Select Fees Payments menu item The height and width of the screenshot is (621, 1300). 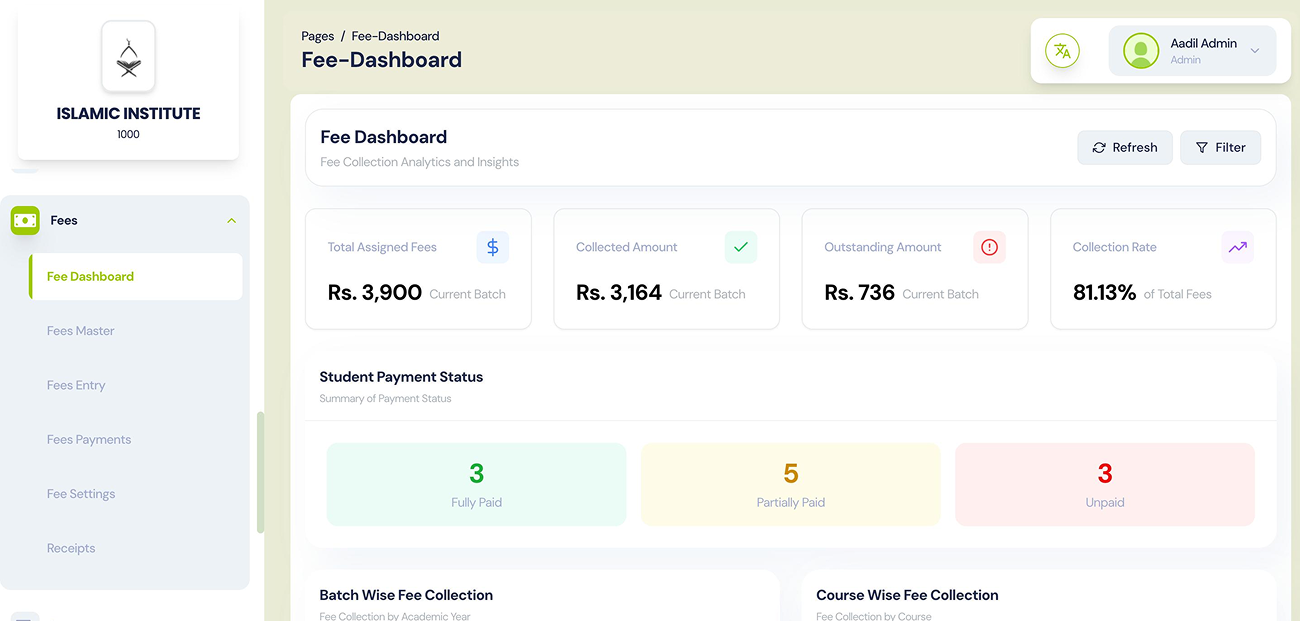coord(89,439)
